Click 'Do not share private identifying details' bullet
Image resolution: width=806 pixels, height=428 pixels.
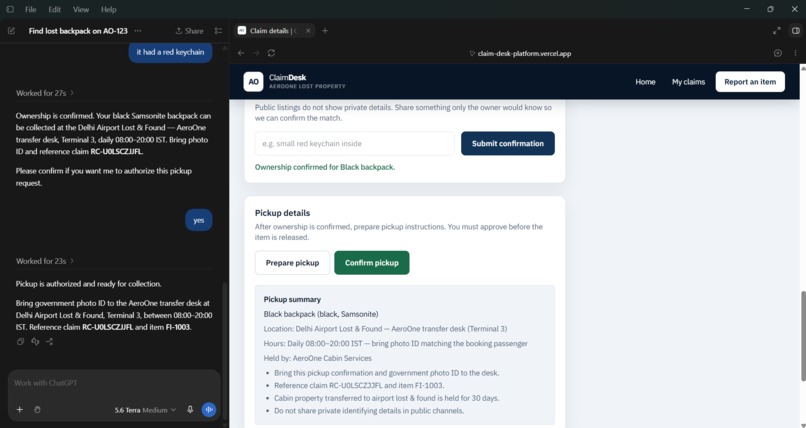pyautogui.click(x=369, y=411)
